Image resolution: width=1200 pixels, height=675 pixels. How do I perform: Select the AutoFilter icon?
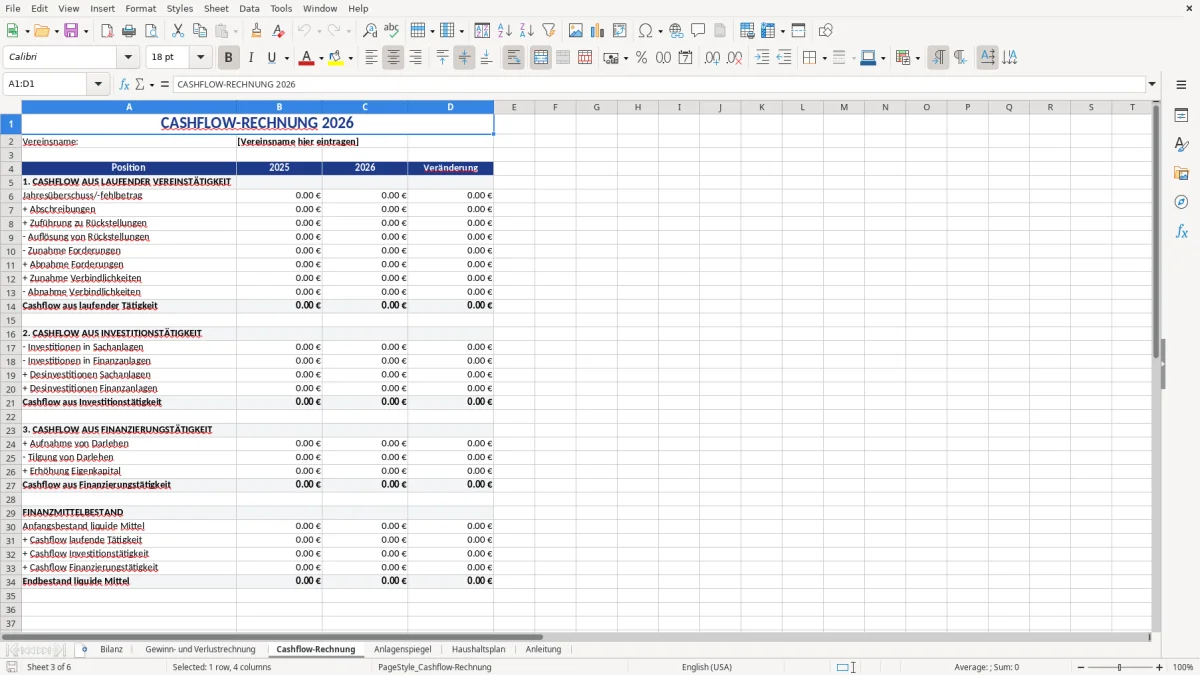[548, 30]
